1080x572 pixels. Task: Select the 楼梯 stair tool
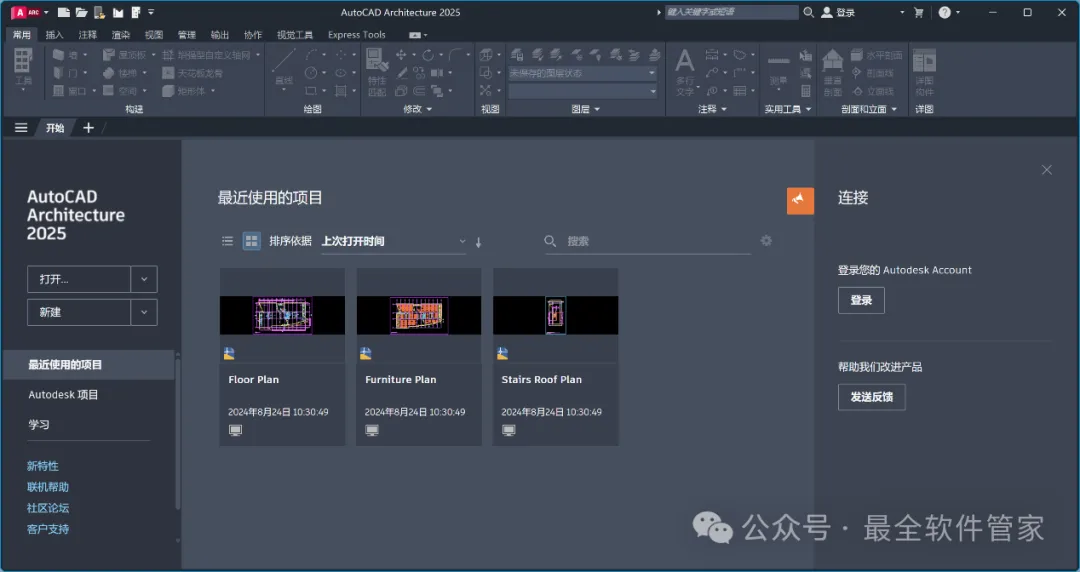point(121,72)
